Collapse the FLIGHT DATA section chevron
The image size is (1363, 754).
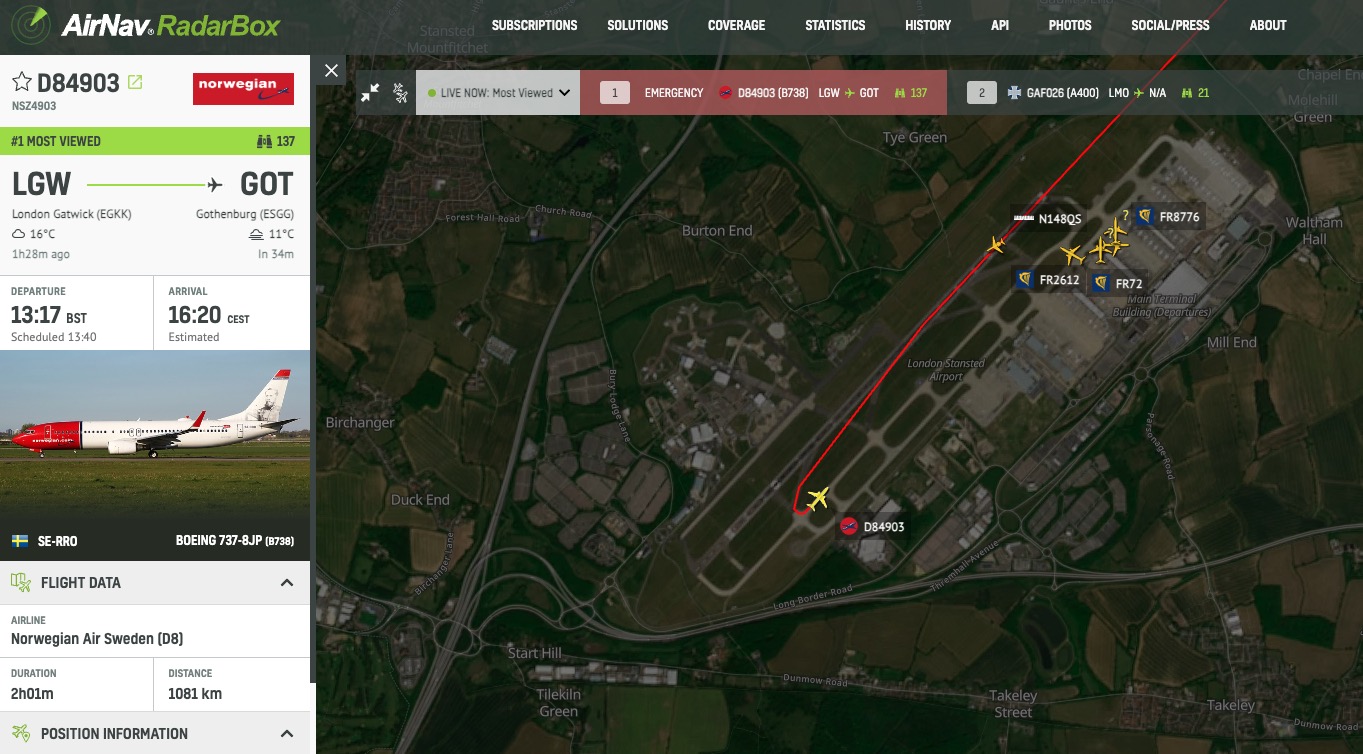click(287, 583)
